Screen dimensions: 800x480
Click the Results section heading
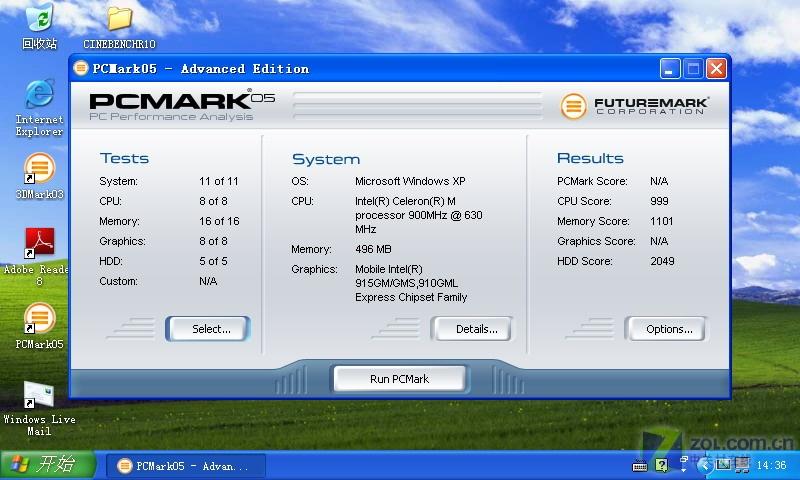click(590, 158)
